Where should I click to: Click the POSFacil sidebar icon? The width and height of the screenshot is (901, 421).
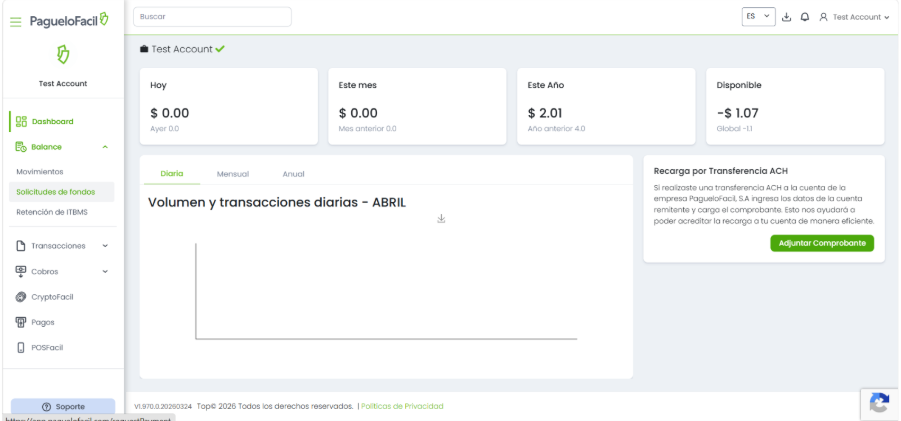point(21,348)
